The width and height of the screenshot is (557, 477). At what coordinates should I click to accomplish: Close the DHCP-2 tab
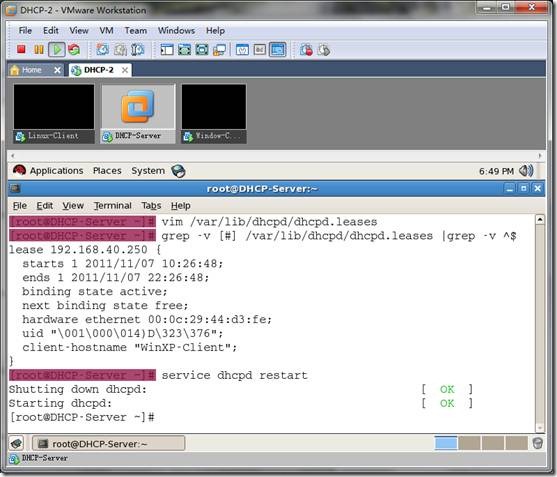tap(125, 70)
